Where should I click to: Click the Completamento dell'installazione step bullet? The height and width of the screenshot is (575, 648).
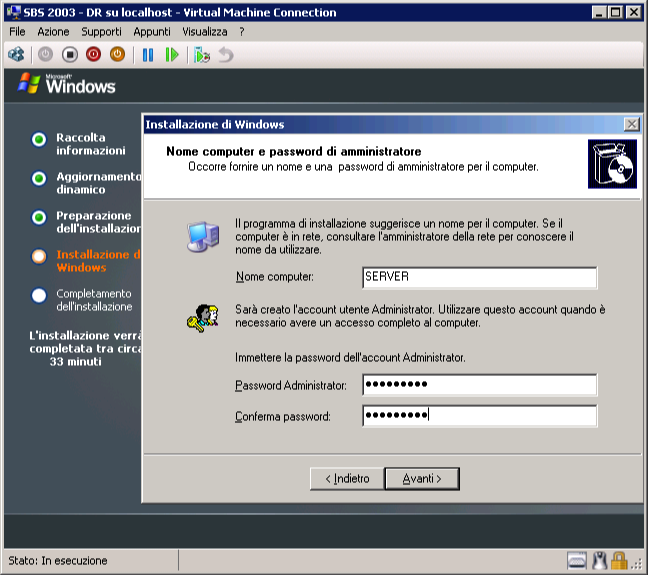tap(39, 295)
